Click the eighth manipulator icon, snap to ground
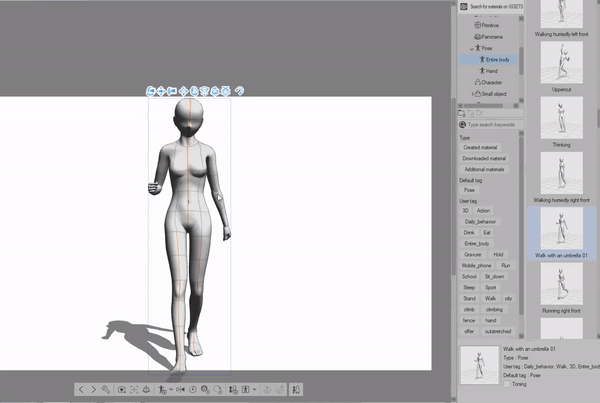The image size is (600, 403). coord(226,91)
